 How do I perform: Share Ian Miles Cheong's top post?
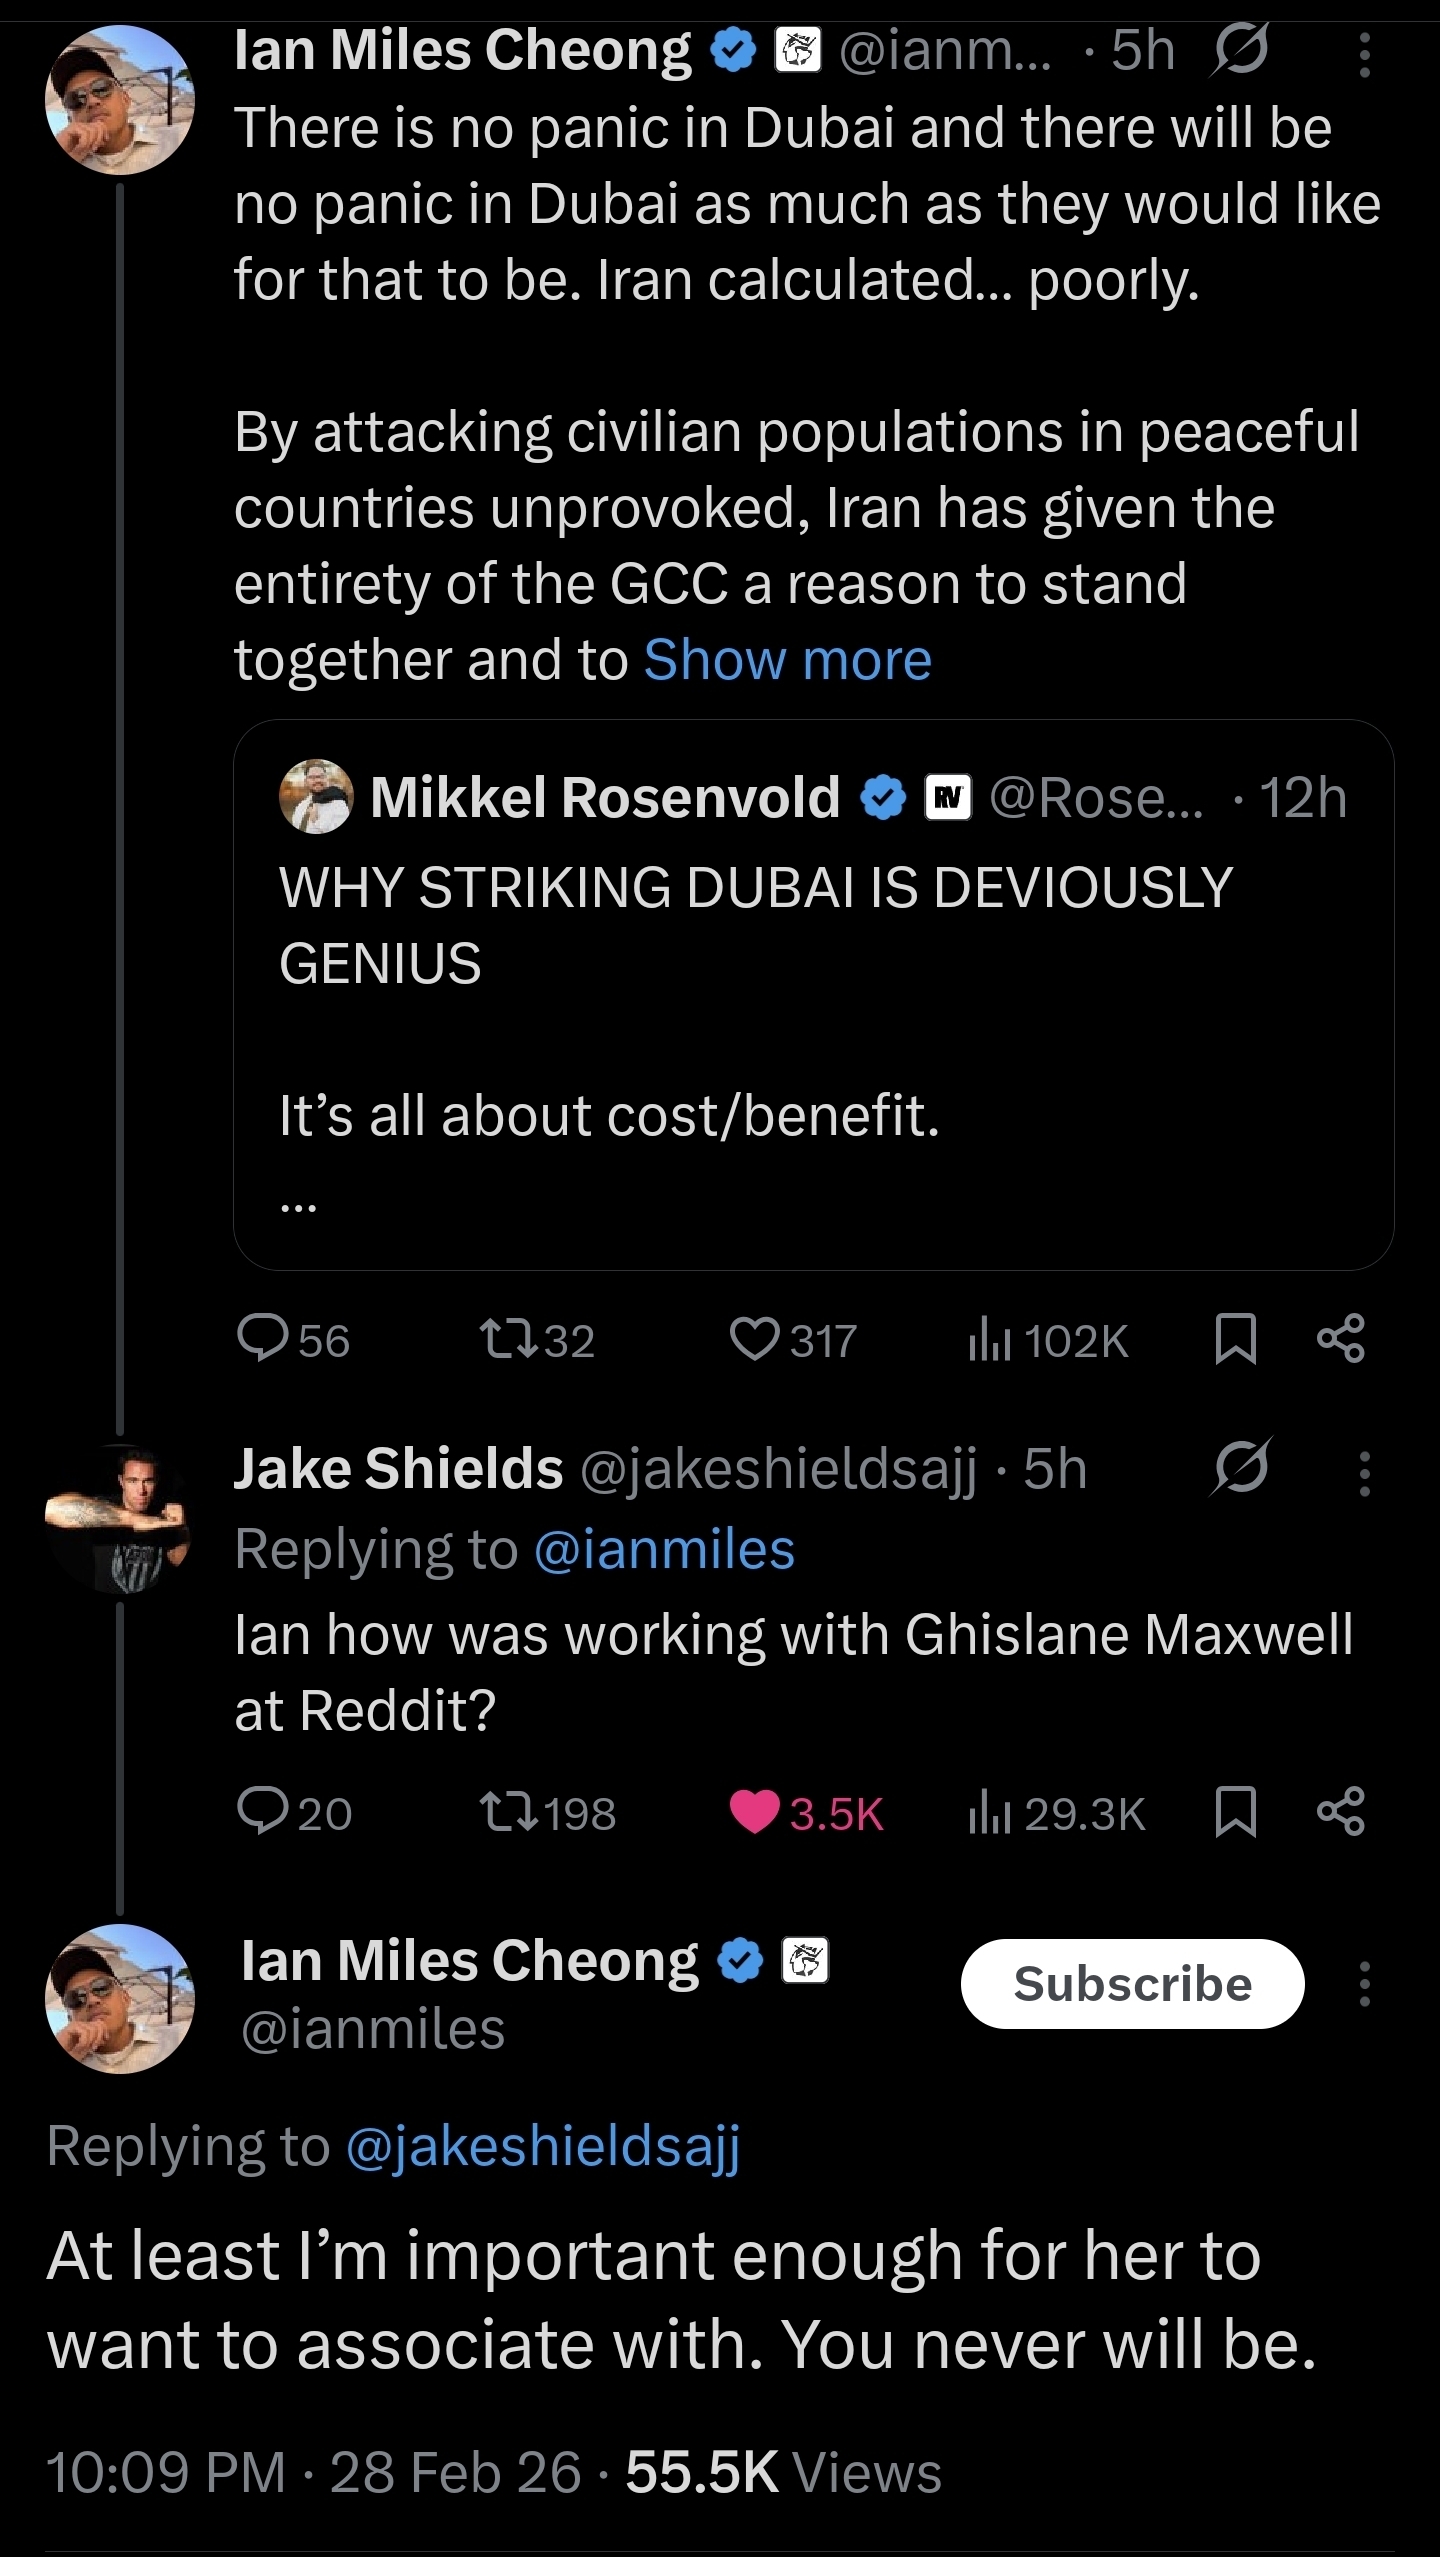(1341, 1339)
